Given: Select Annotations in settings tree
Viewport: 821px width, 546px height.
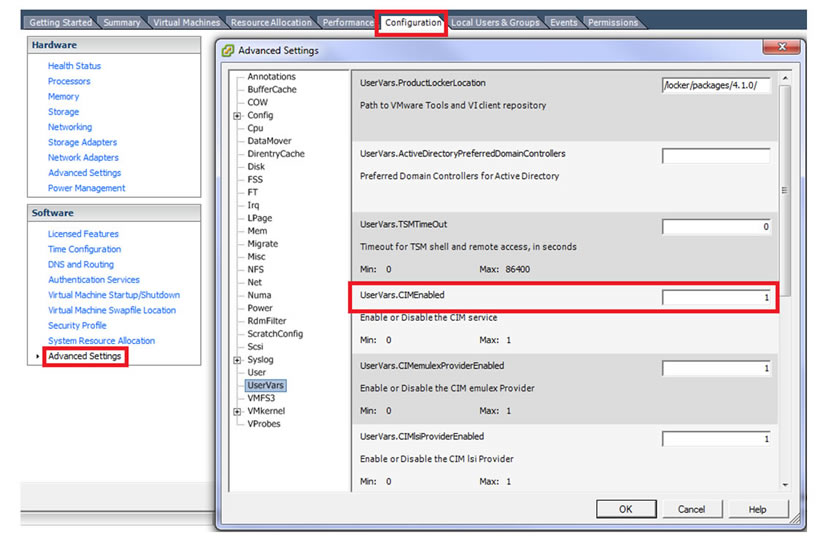Looking at the screenshot, I should point(271,76).
